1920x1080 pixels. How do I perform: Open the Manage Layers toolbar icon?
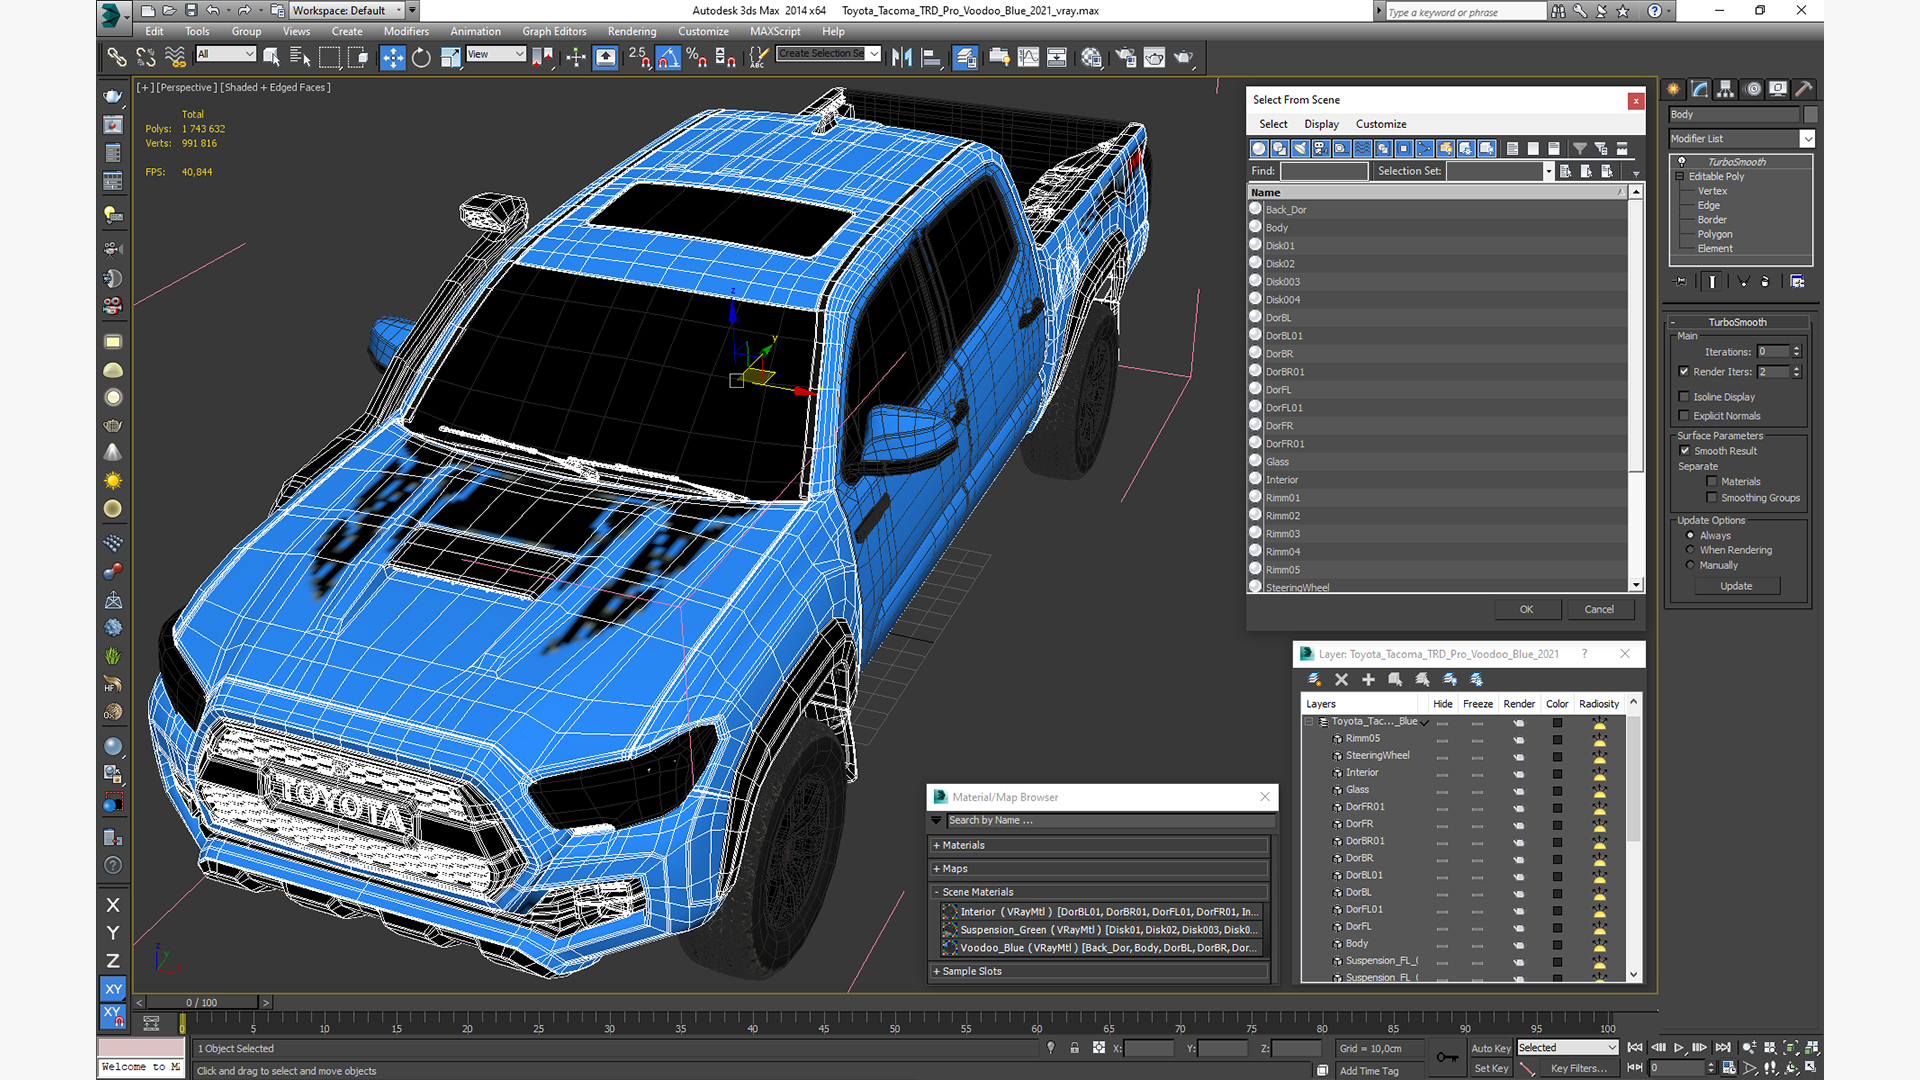(965, 57)
